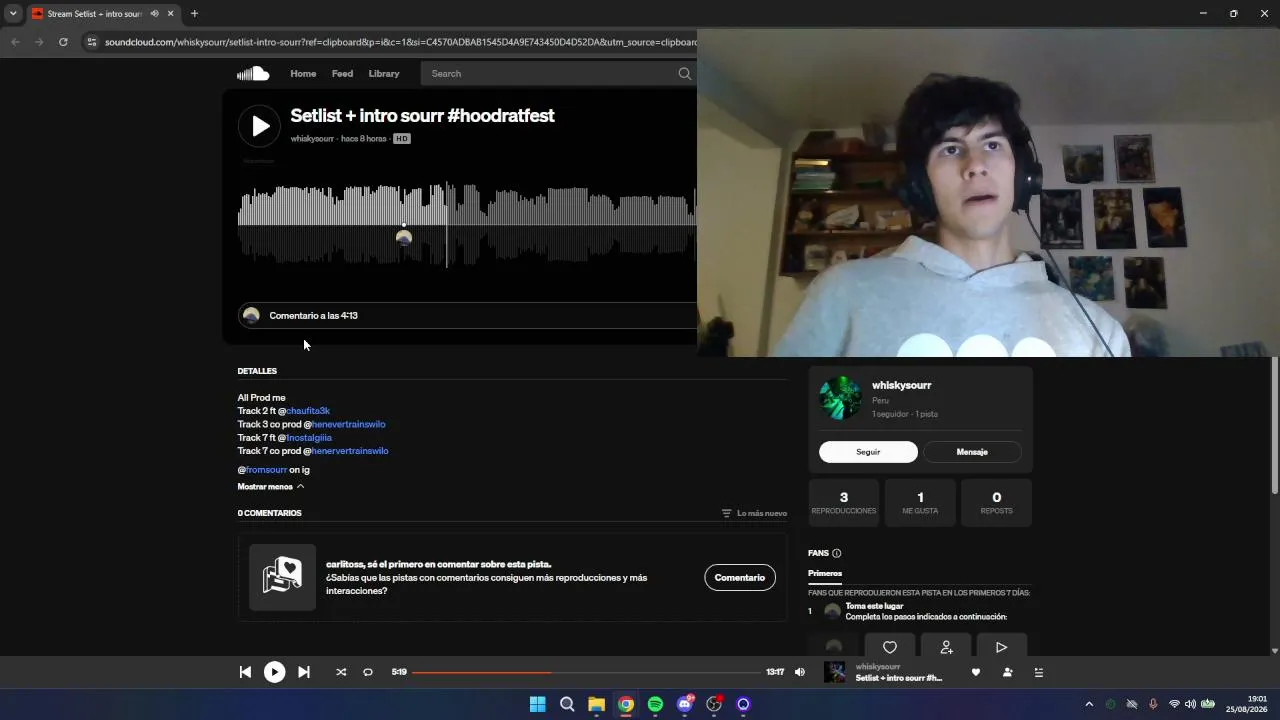Click whiskysourr name under the track title

[312, 139]
